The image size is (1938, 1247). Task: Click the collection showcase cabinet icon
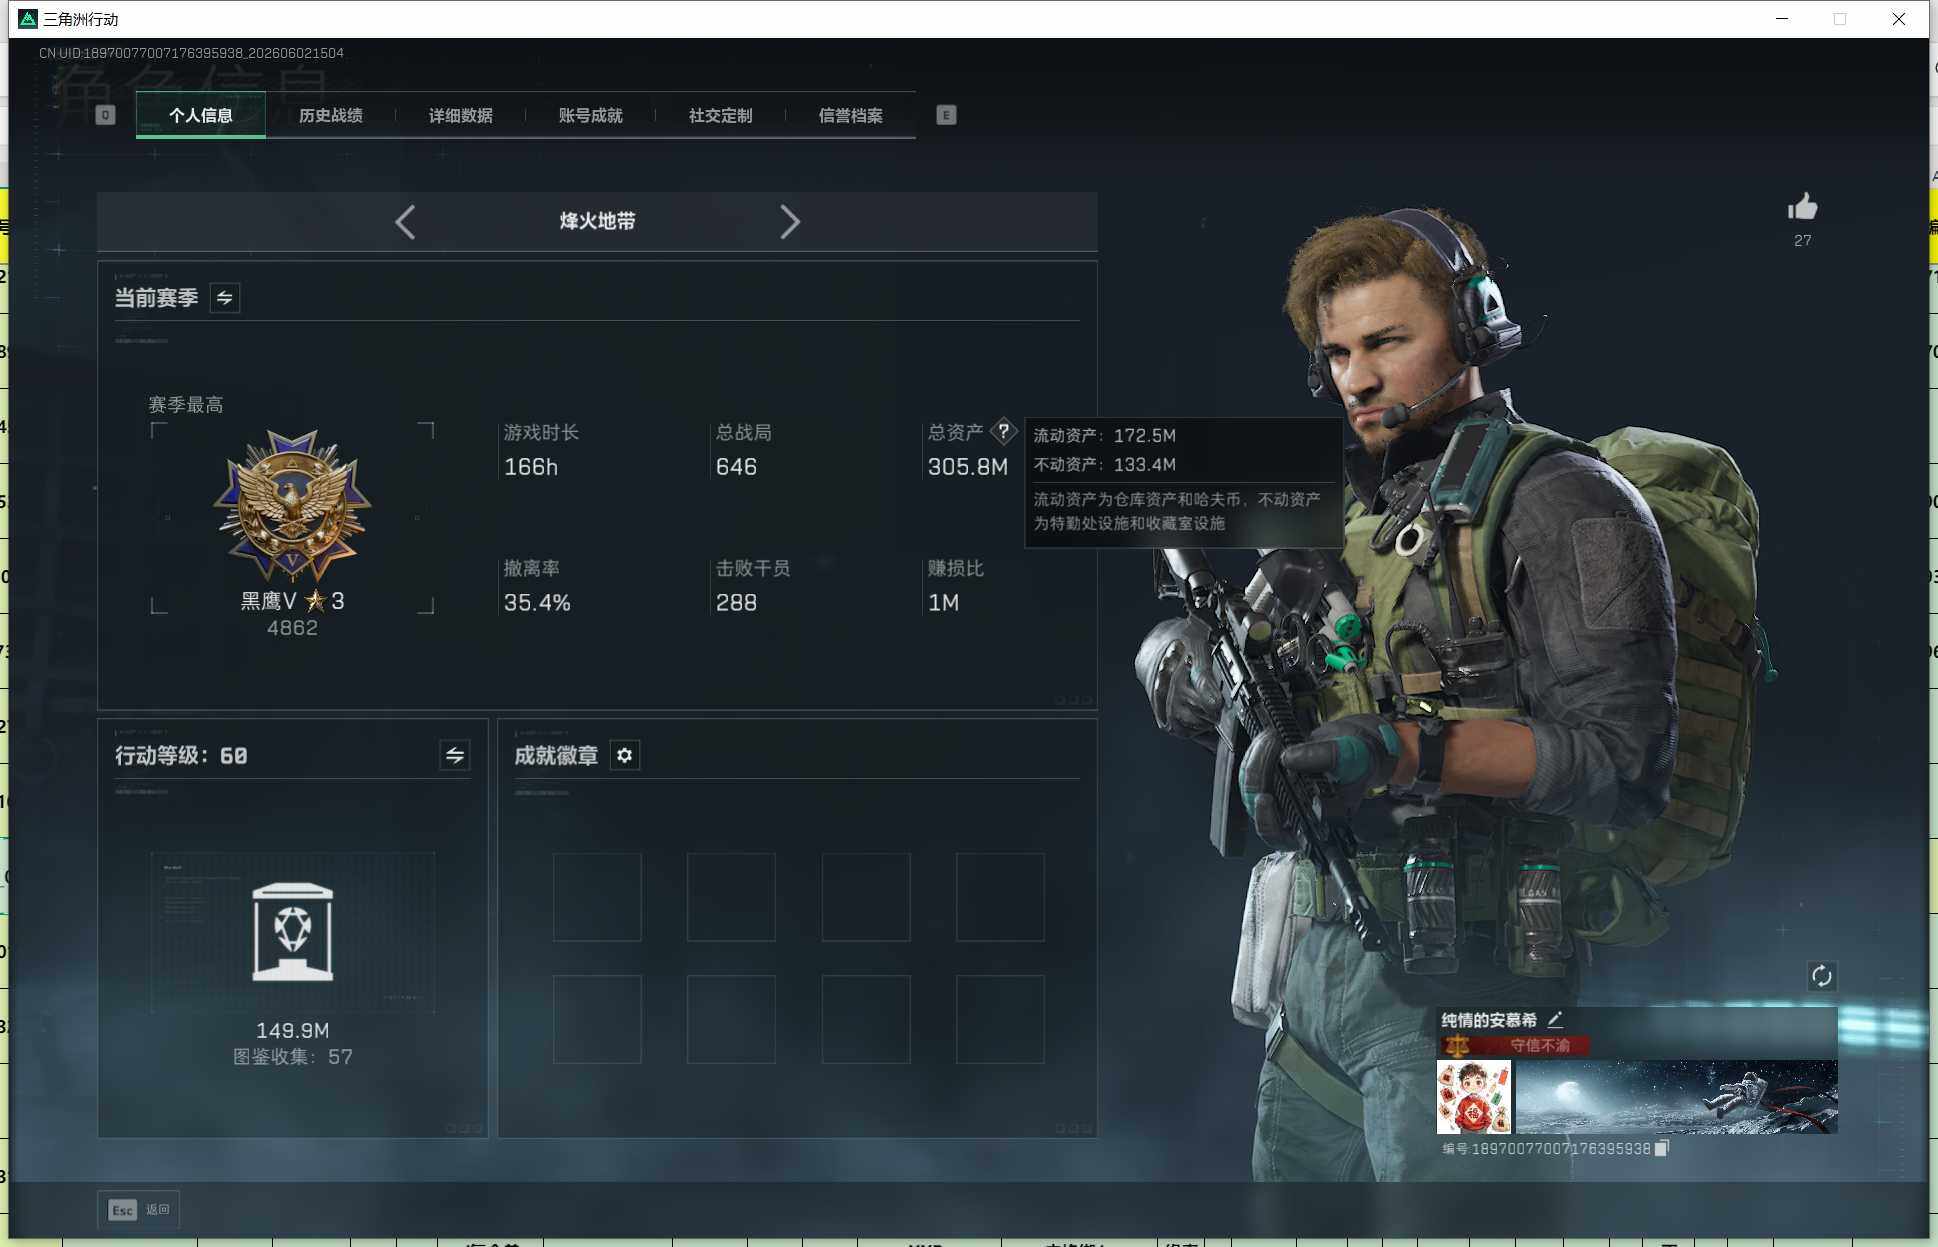click(x=293, y=932)
